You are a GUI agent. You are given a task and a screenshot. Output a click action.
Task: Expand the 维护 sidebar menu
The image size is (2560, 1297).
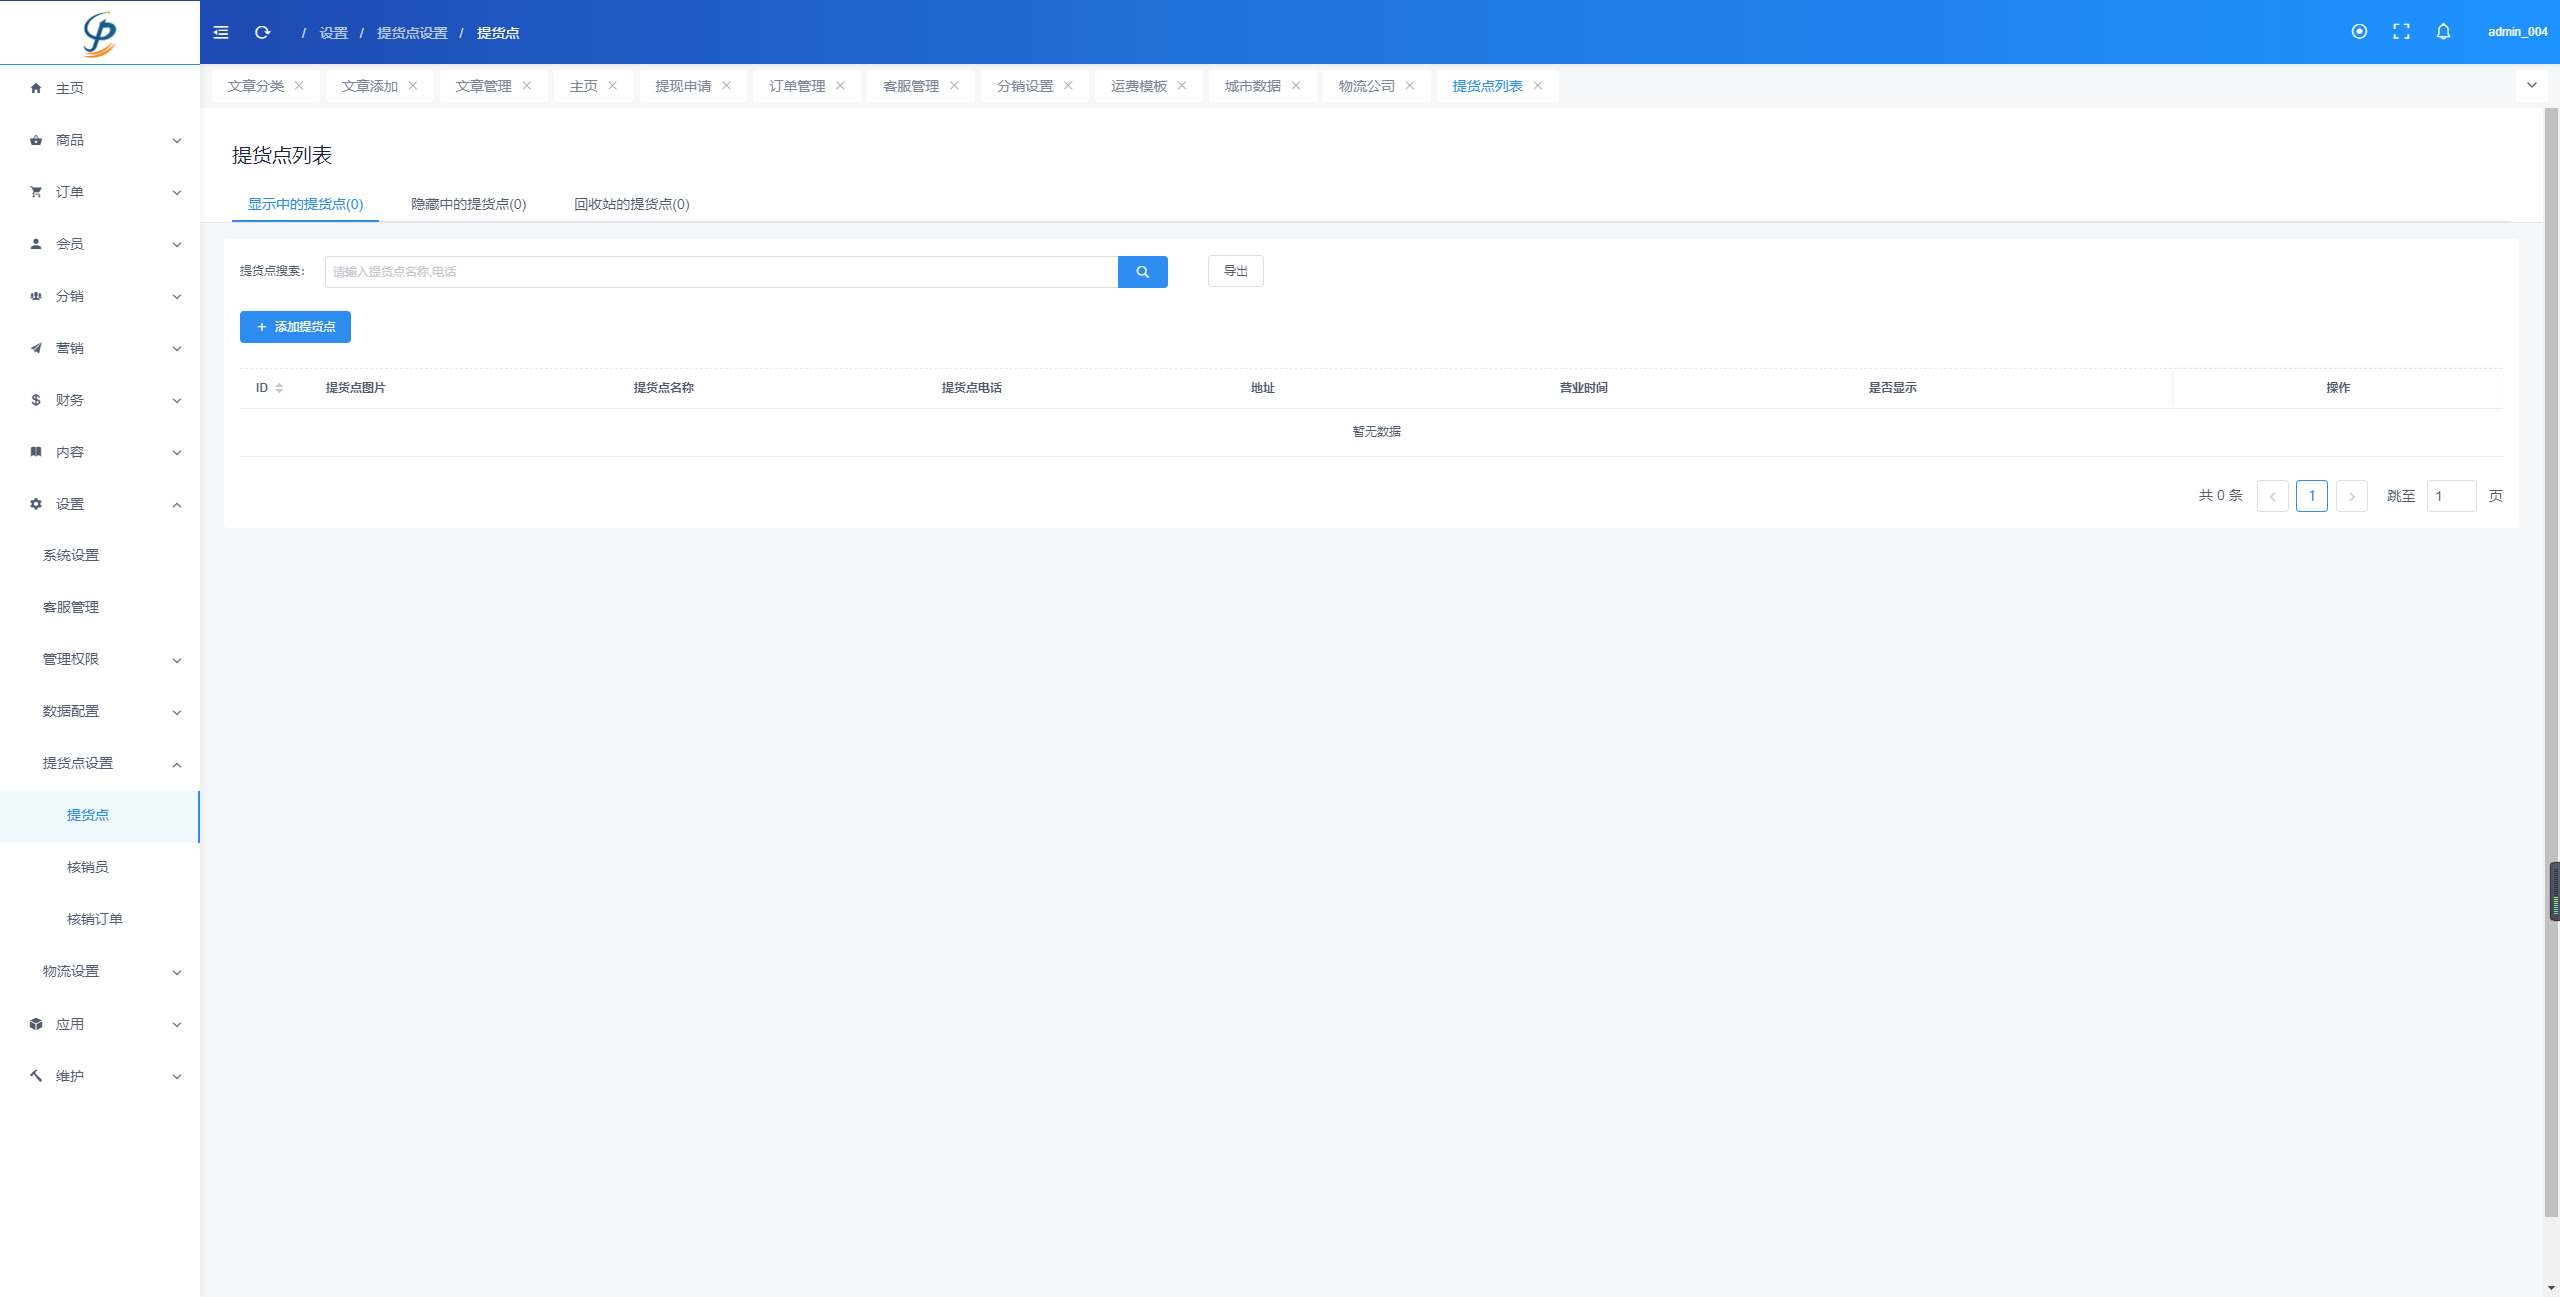click(100, 1076)
